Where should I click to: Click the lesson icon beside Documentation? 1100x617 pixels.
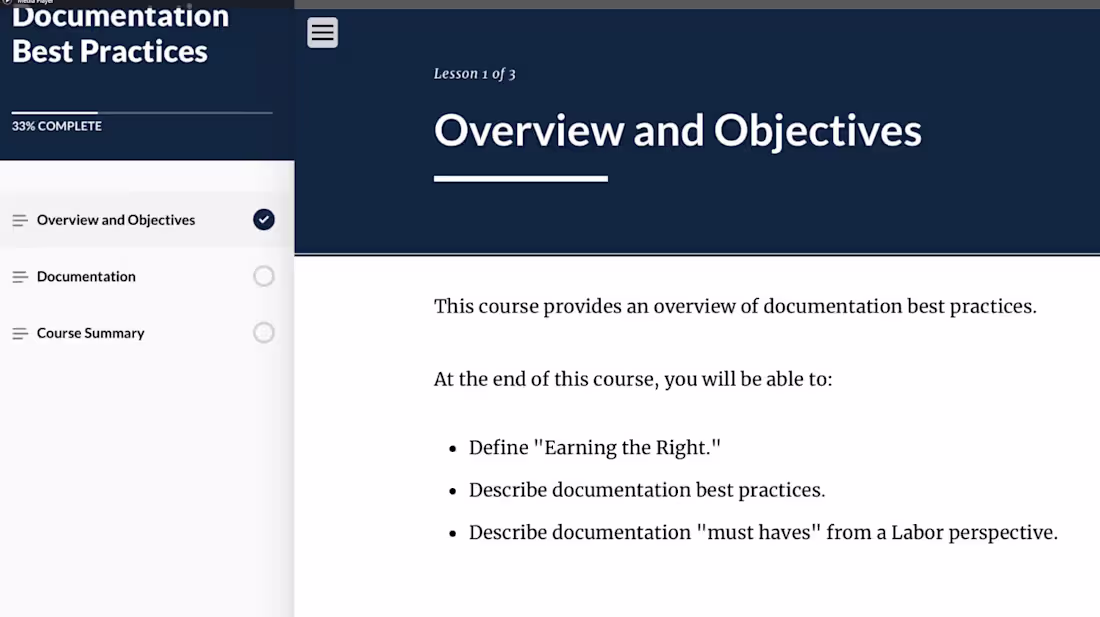tap(19, 276)
